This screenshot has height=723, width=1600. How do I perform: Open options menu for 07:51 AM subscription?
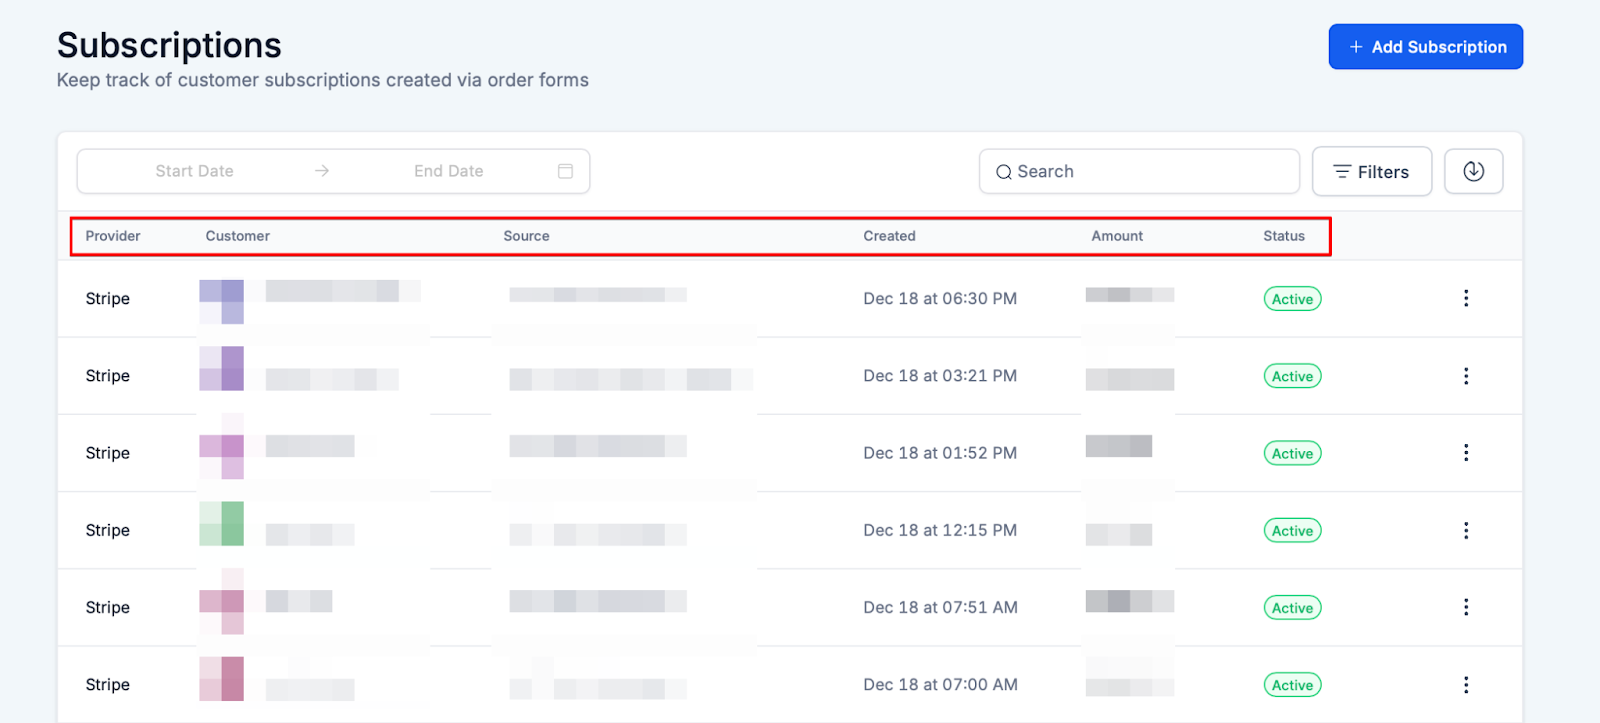[x=1466, y=607]
